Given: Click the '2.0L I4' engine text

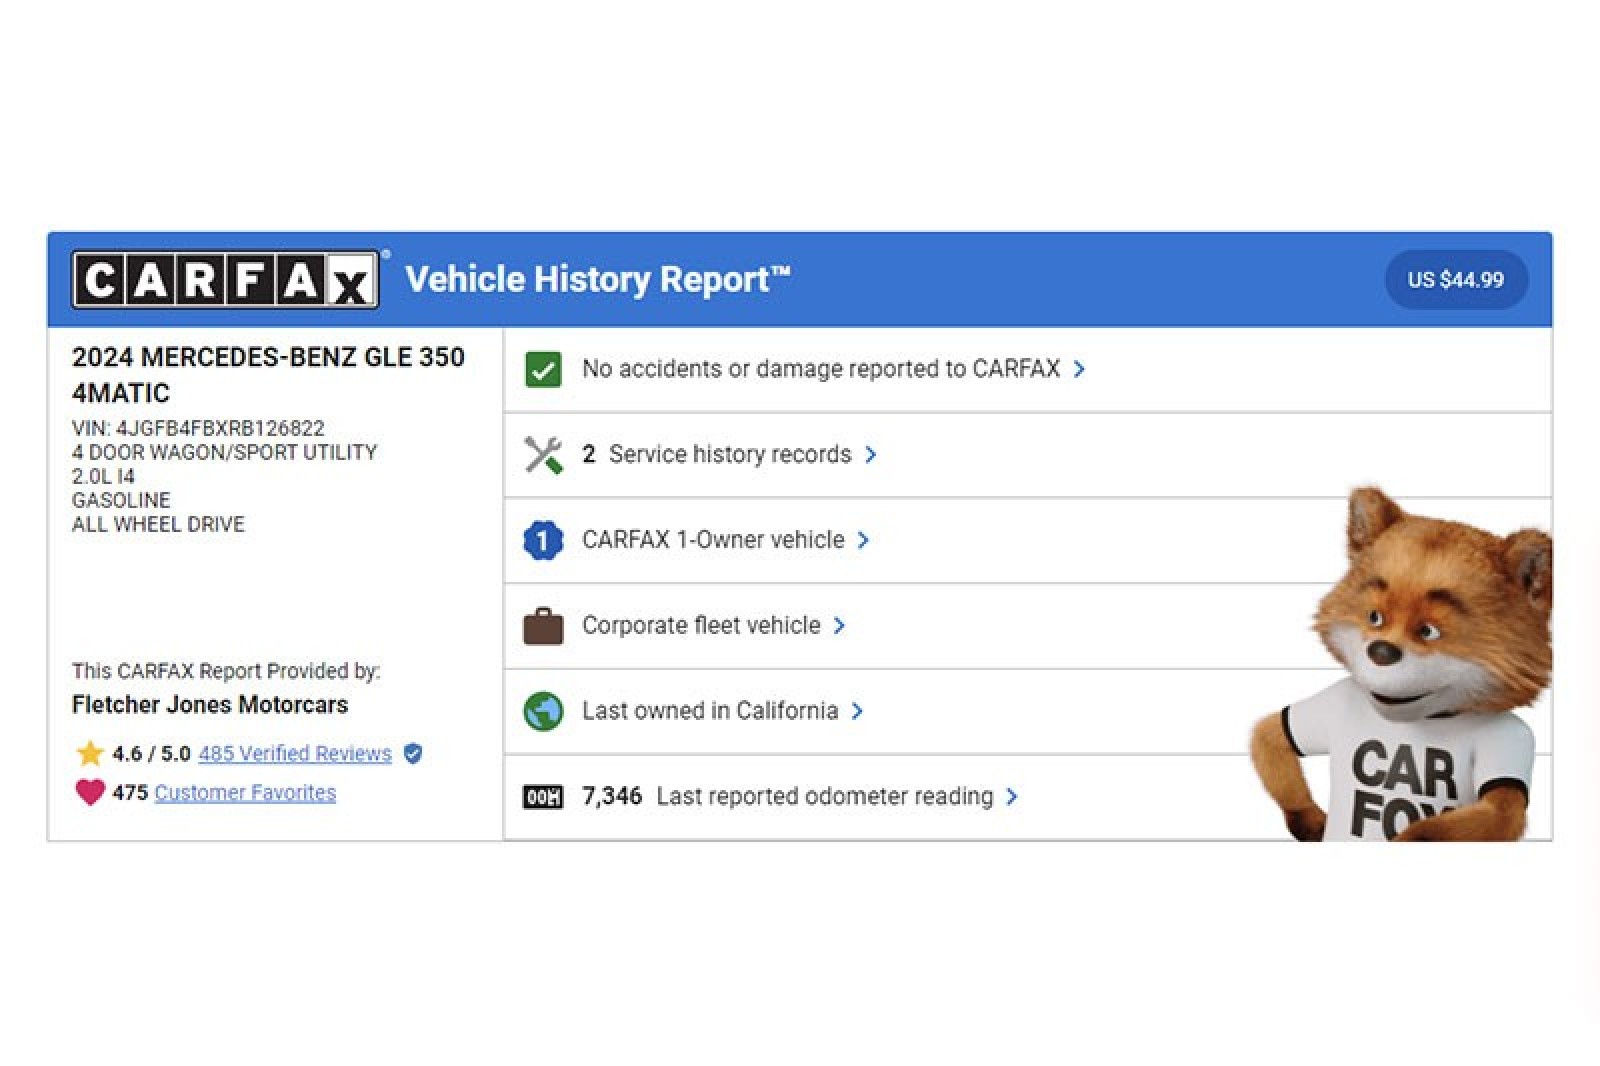Looking at the screenshot, I should pyautogui.click(x=103, y=476).
